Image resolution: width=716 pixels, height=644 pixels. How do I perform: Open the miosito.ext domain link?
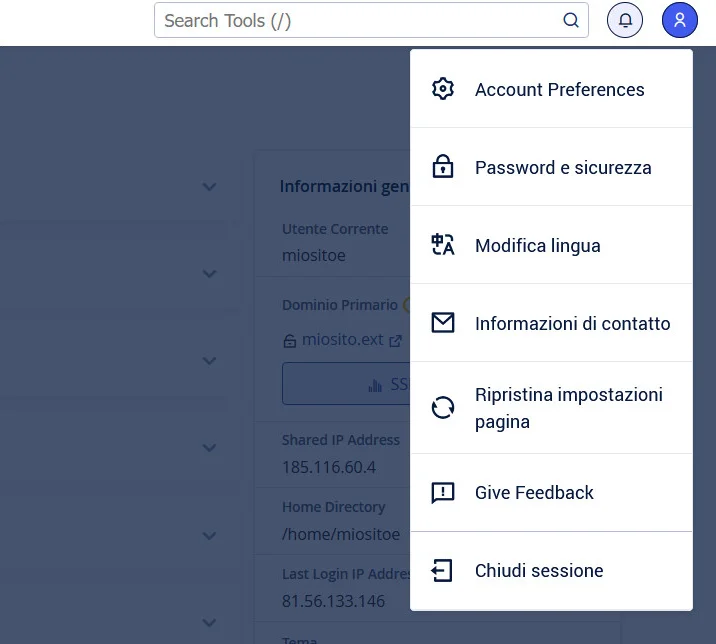342,340
